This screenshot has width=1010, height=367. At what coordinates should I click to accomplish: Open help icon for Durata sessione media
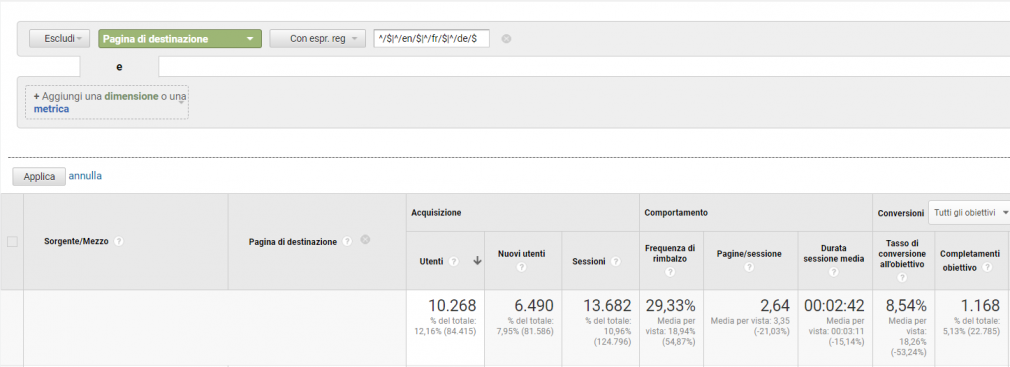pos(834,272)
